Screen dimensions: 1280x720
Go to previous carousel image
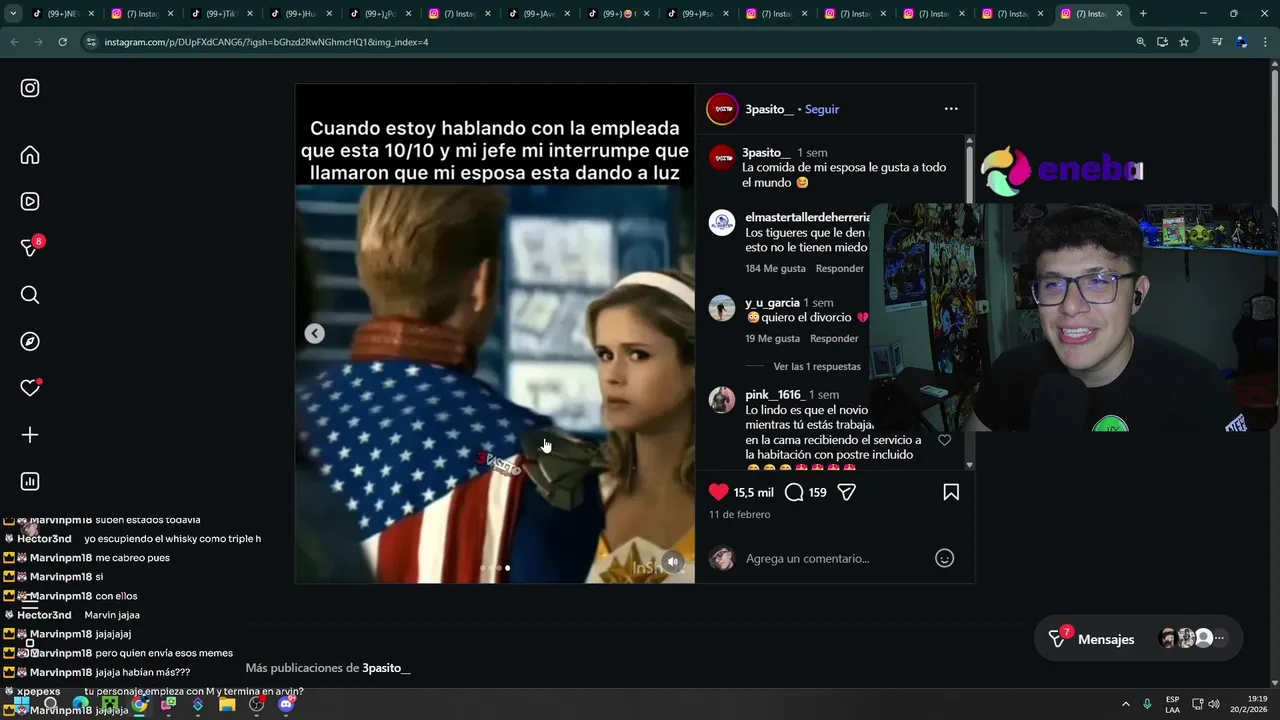314,334
